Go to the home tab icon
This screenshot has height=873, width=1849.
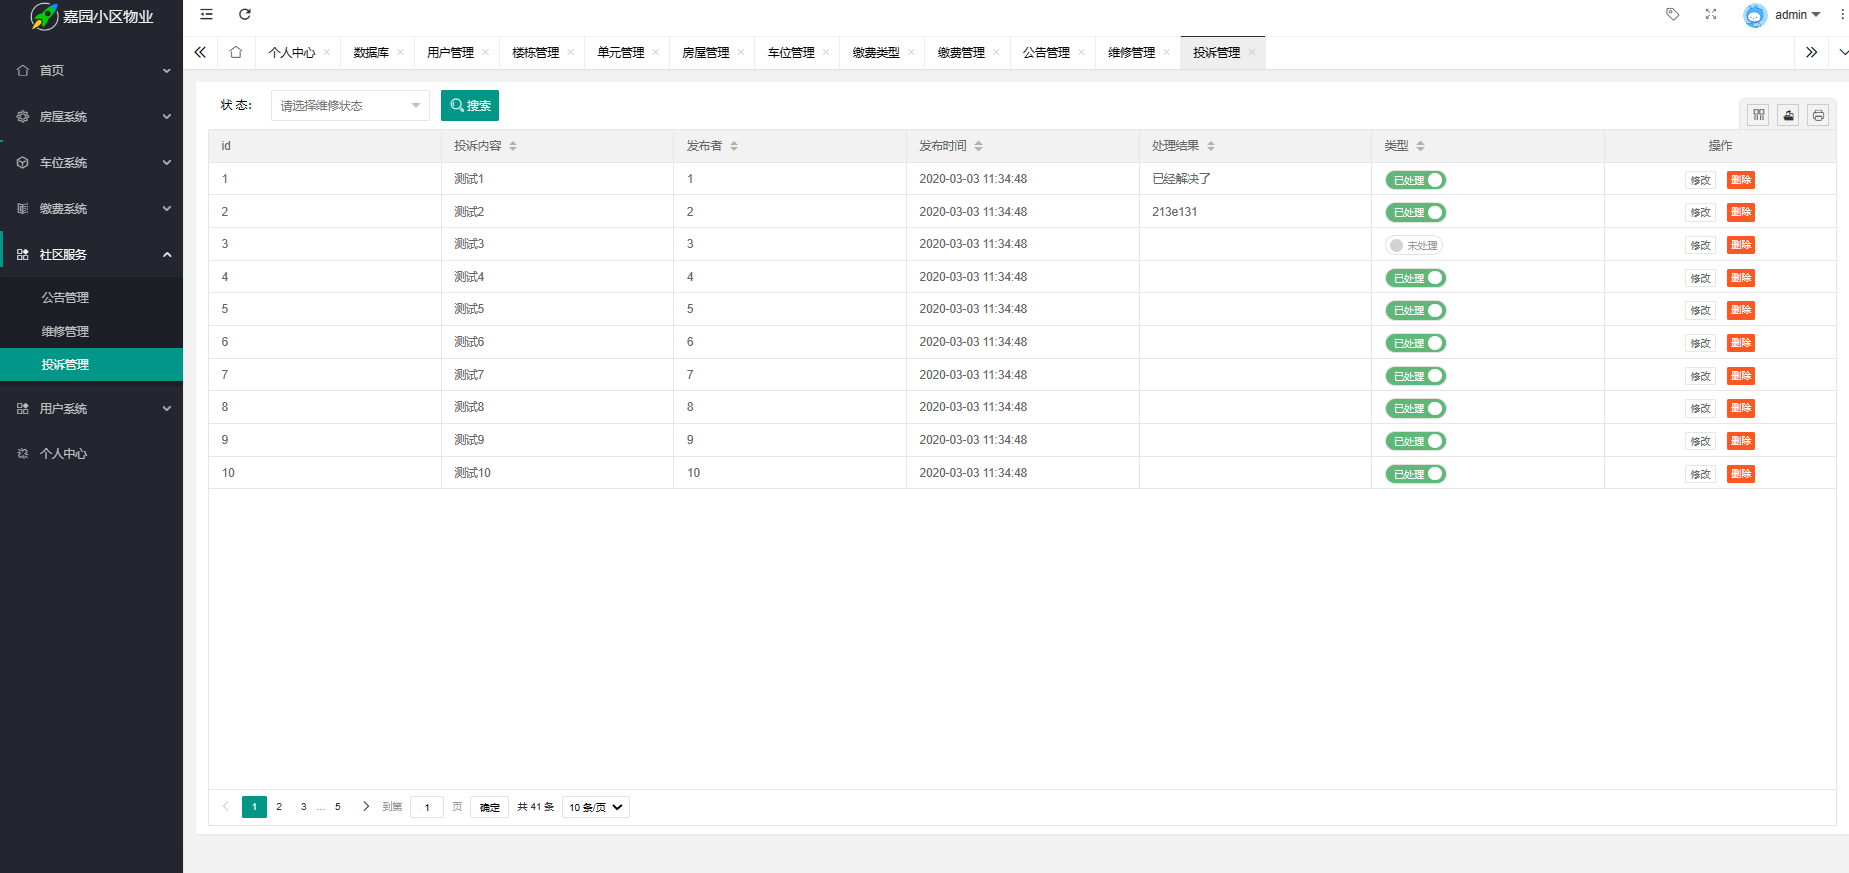click(236, 52)
